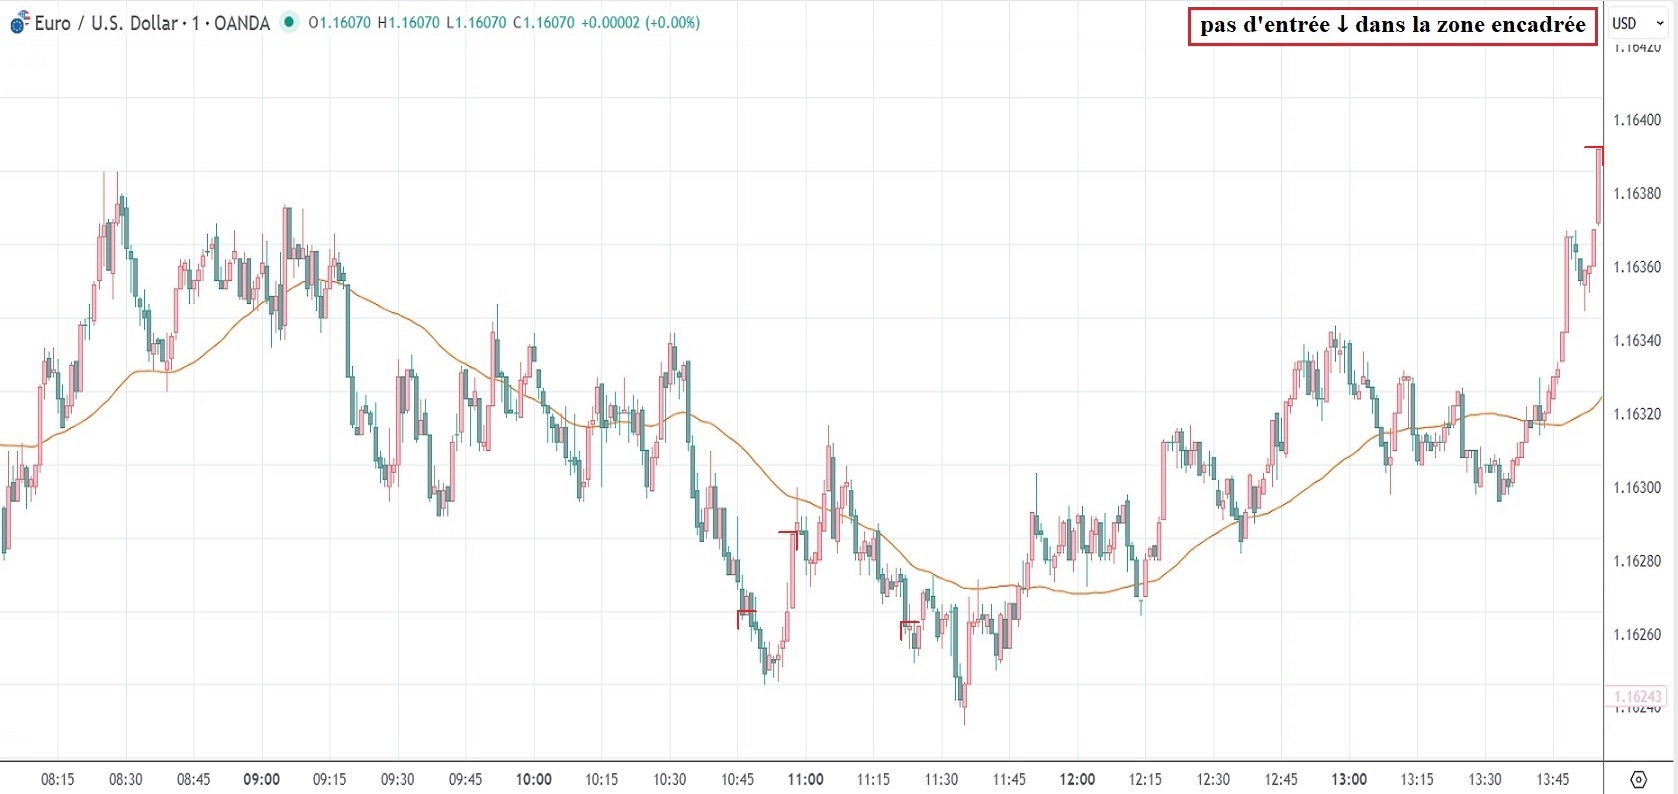Click the 09:45 time axis label
Viewport: 1678px width, 794px height.
click(x=466, y=780)
